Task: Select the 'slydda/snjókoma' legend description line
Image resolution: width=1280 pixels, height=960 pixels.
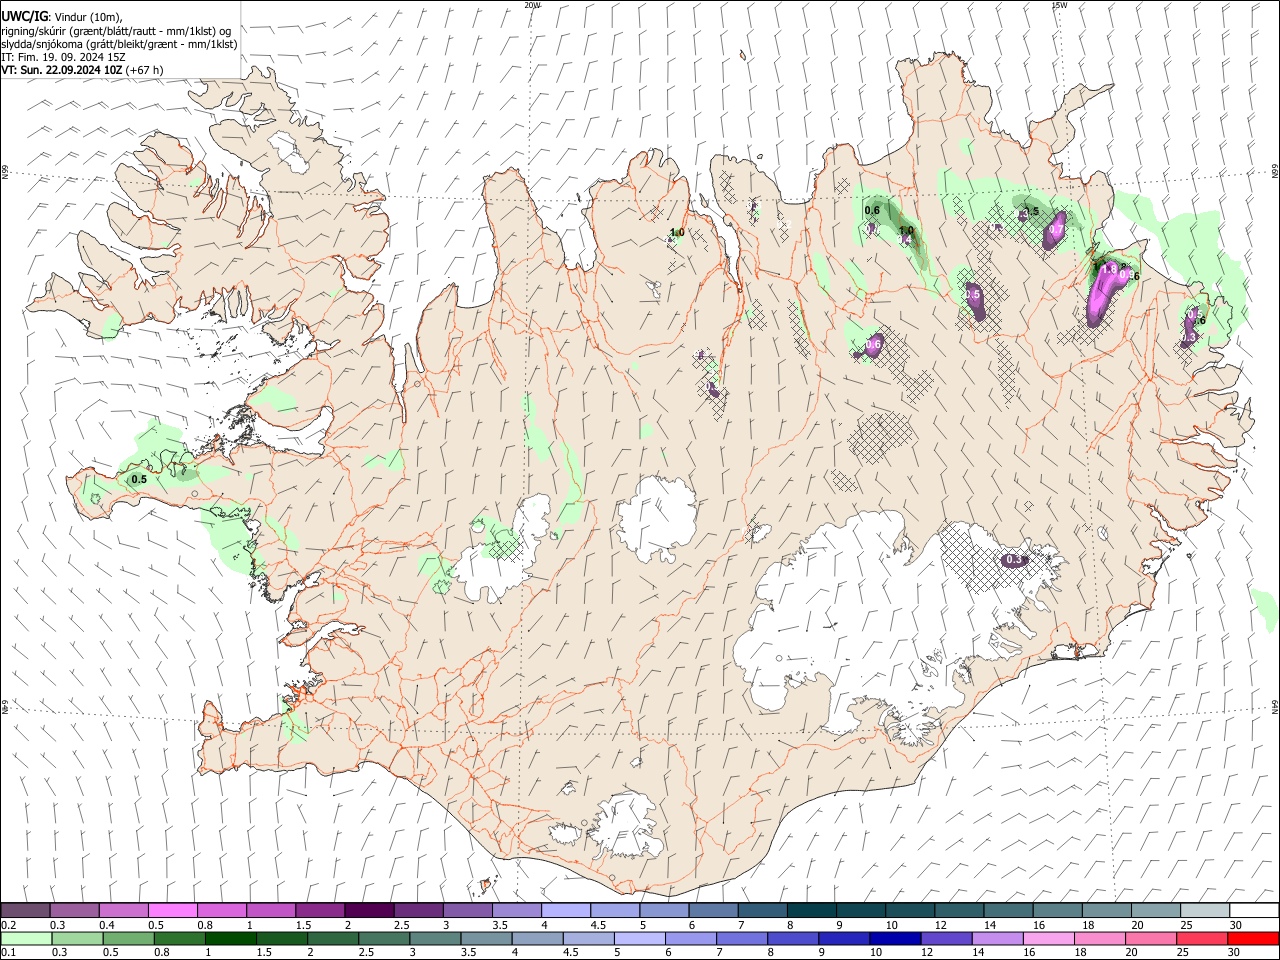Action: (119, 44)
